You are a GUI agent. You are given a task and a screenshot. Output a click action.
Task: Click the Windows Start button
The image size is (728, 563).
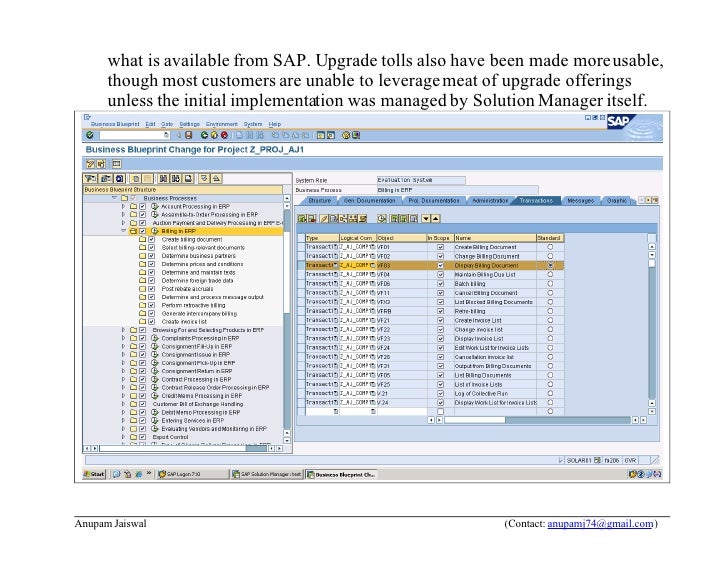tap(95, 474)
